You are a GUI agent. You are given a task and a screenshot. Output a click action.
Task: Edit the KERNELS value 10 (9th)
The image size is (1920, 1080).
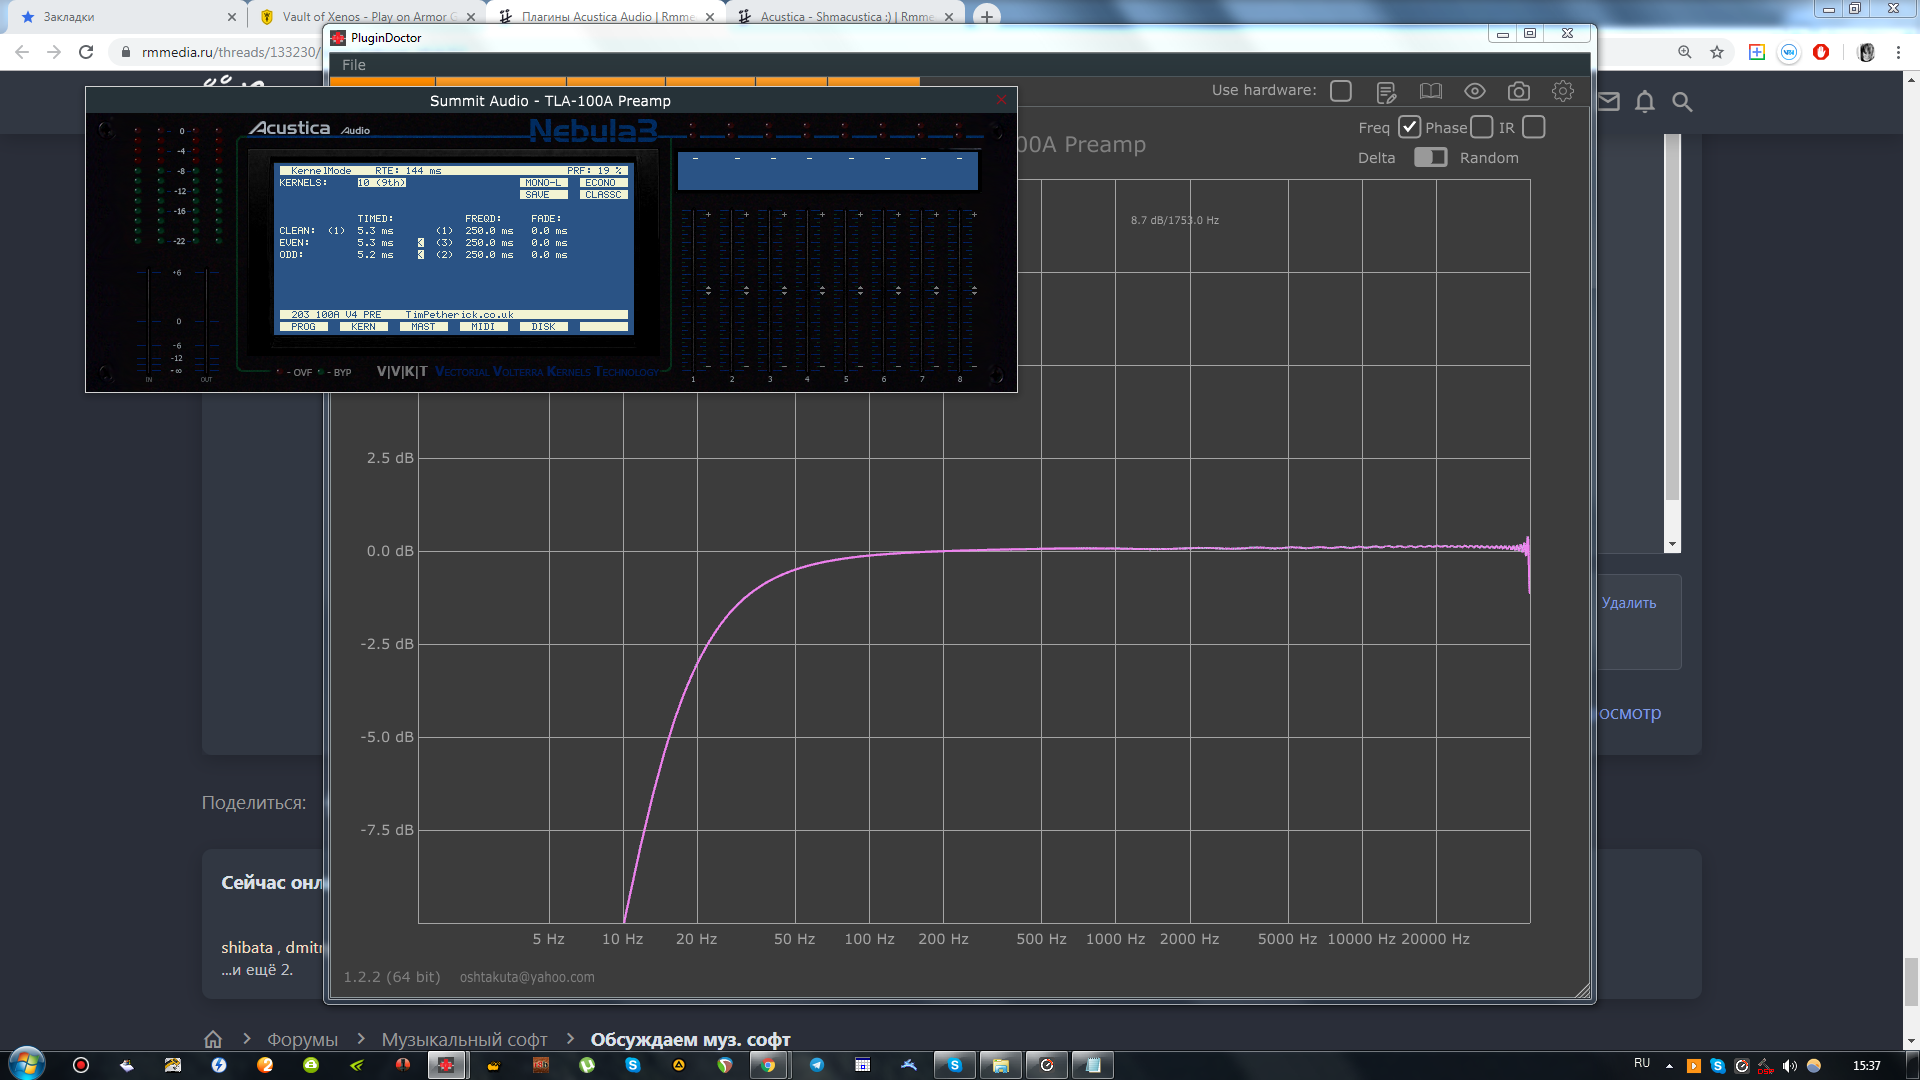pos(381,183)
